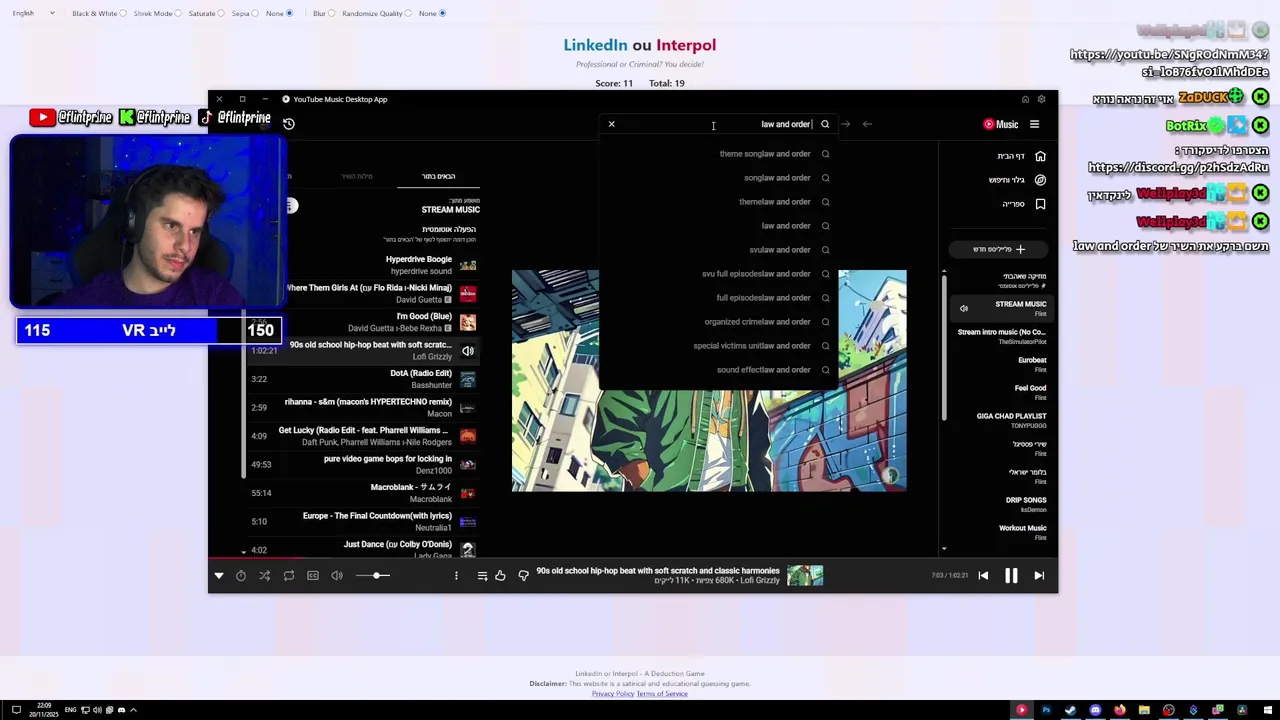Switch to the Up Next queue tab
This screenshot has width=1280, height=720.
(x=438, y=177)
